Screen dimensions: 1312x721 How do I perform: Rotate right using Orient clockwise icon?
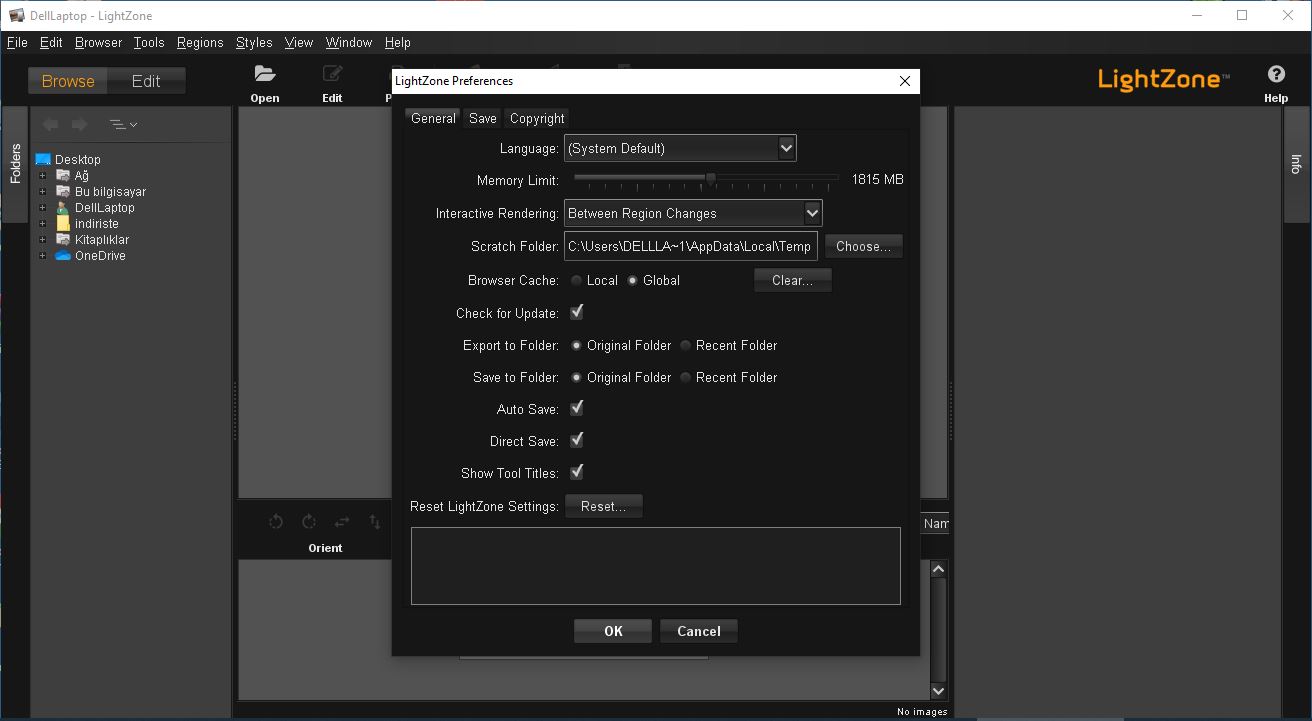309,521
